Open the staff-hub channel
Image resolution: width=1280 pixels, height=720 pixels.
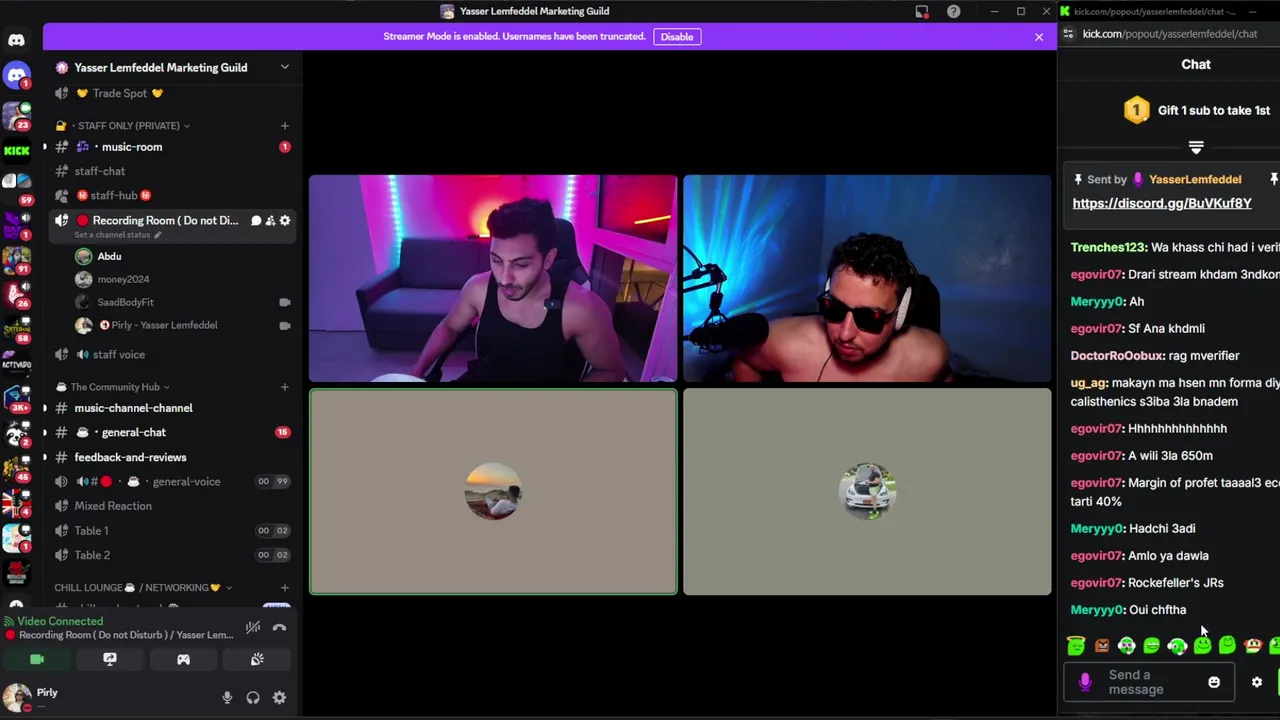170,196
